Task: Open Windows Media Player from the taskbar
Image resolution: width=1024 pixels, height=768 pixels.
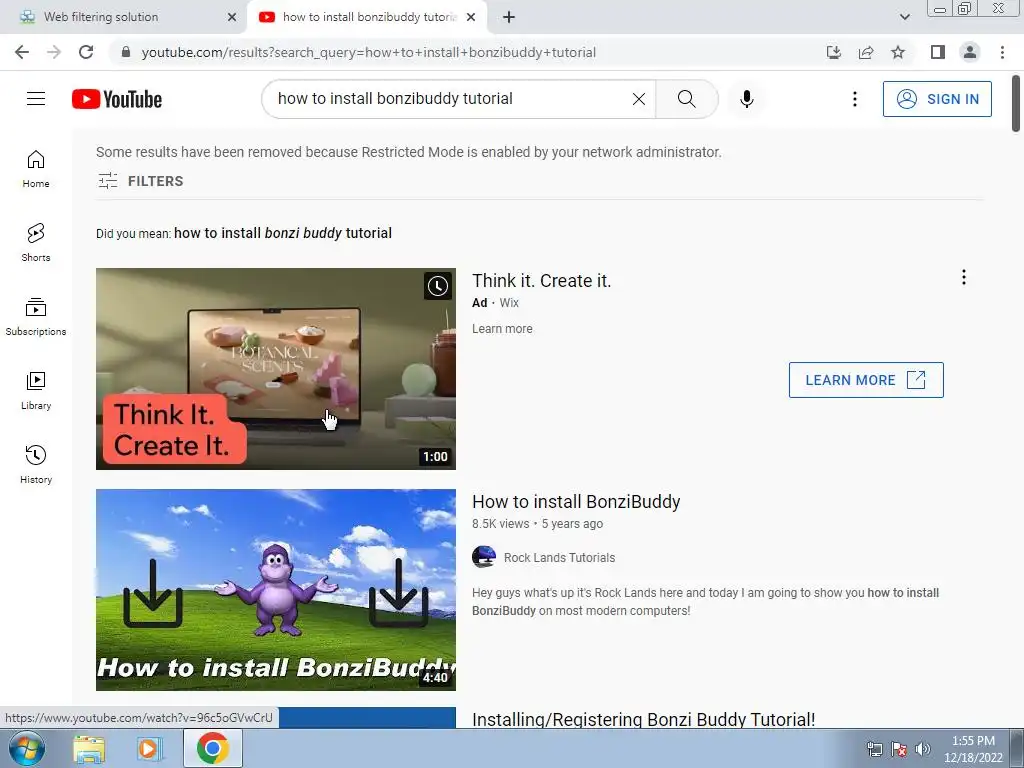Action: [150, 749]
